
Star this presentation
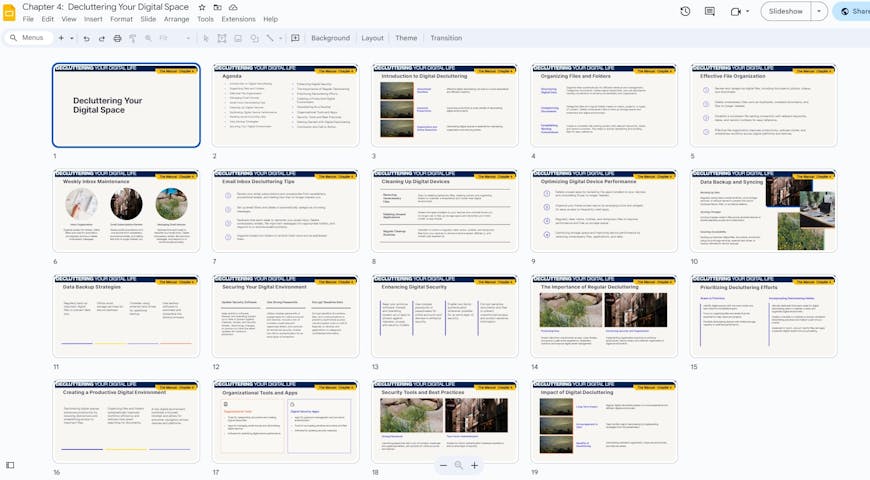201,7
